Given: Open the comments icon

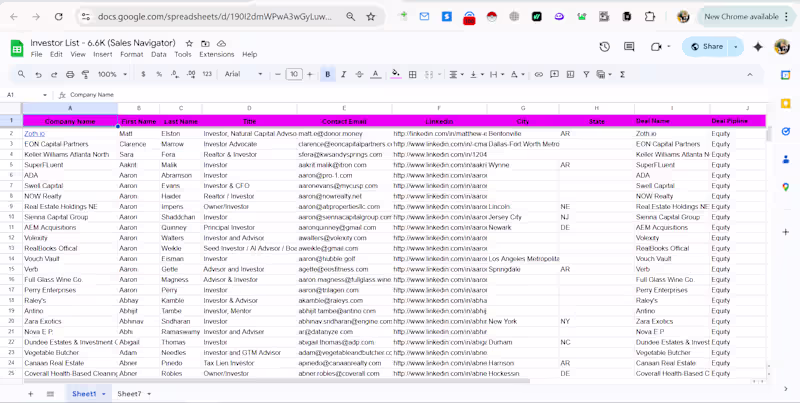Looking at the screenshot, I should [629, 47].
